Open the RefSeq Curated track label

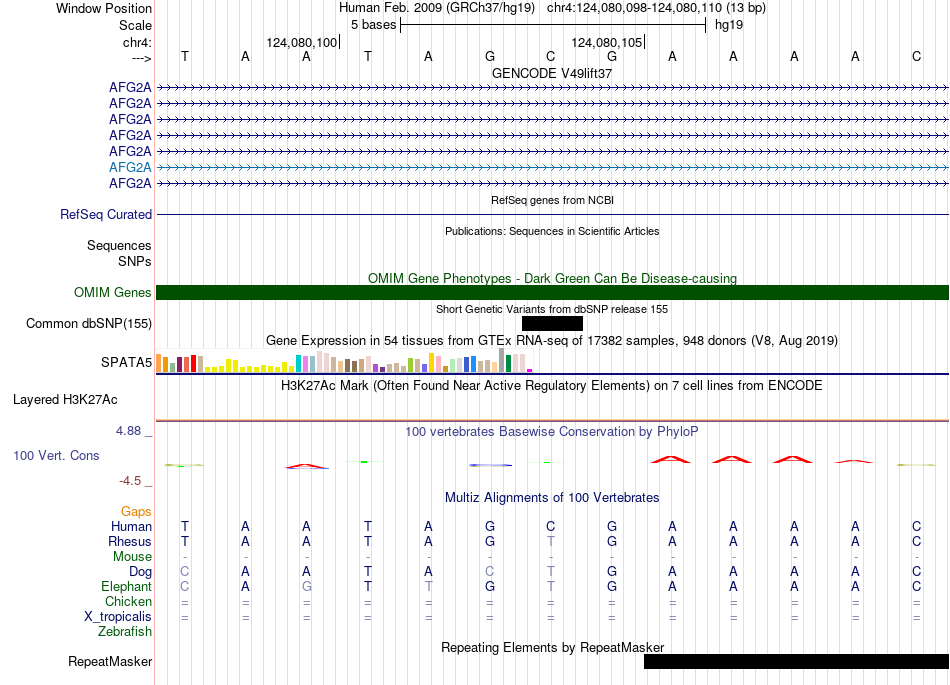pyautogui.click(x=106, y=214)
